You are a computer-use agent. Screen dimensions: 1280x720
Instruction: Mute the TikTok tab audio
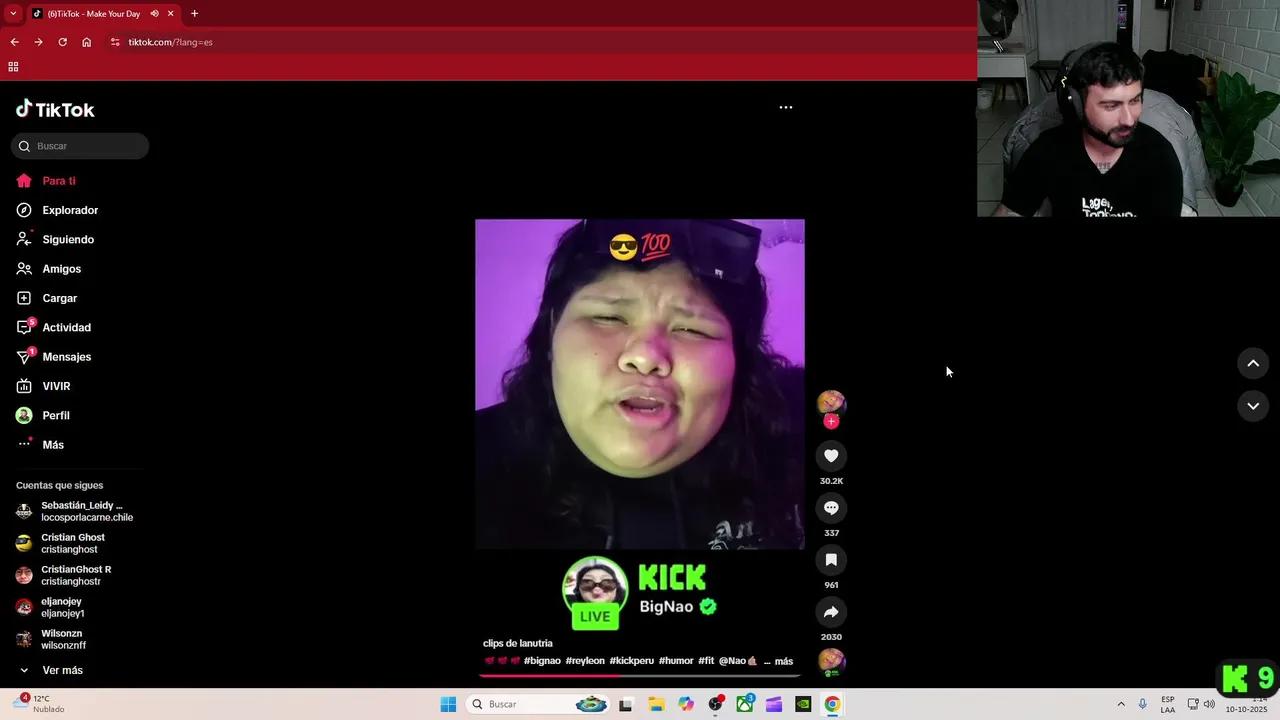[x=154, y=14]
